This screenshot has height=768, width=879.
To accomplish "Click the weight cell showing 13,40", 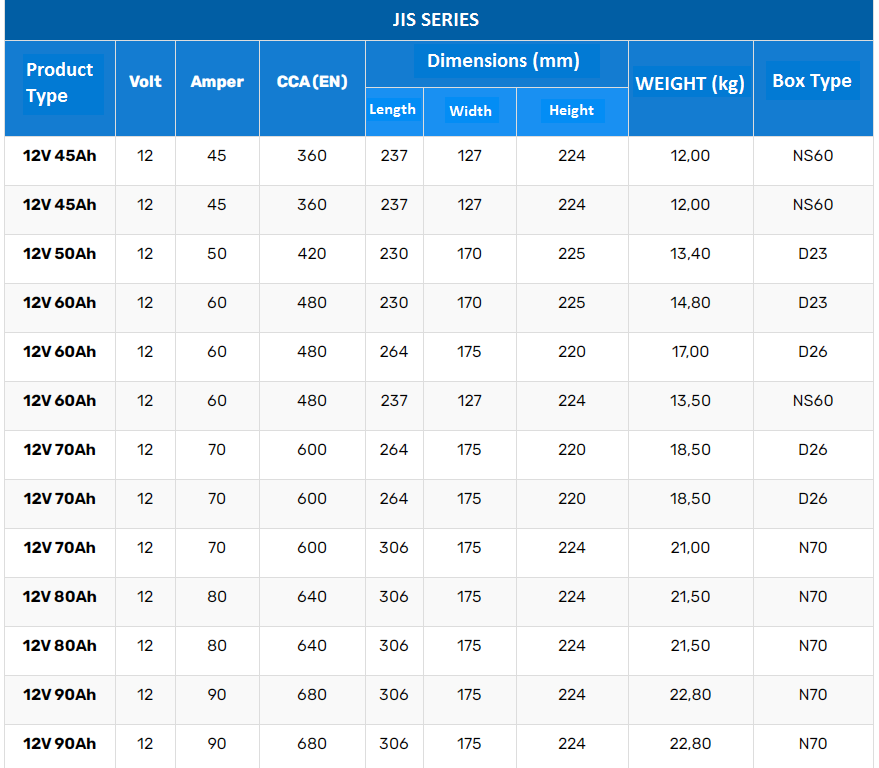I will [690, 254].
